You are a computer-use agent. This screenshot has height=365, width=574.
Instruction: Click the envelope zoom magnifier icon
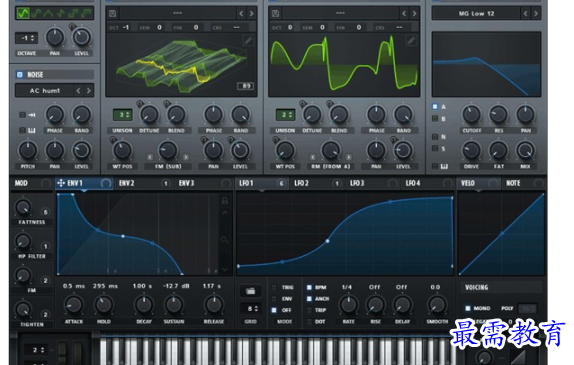pos(224,240)
